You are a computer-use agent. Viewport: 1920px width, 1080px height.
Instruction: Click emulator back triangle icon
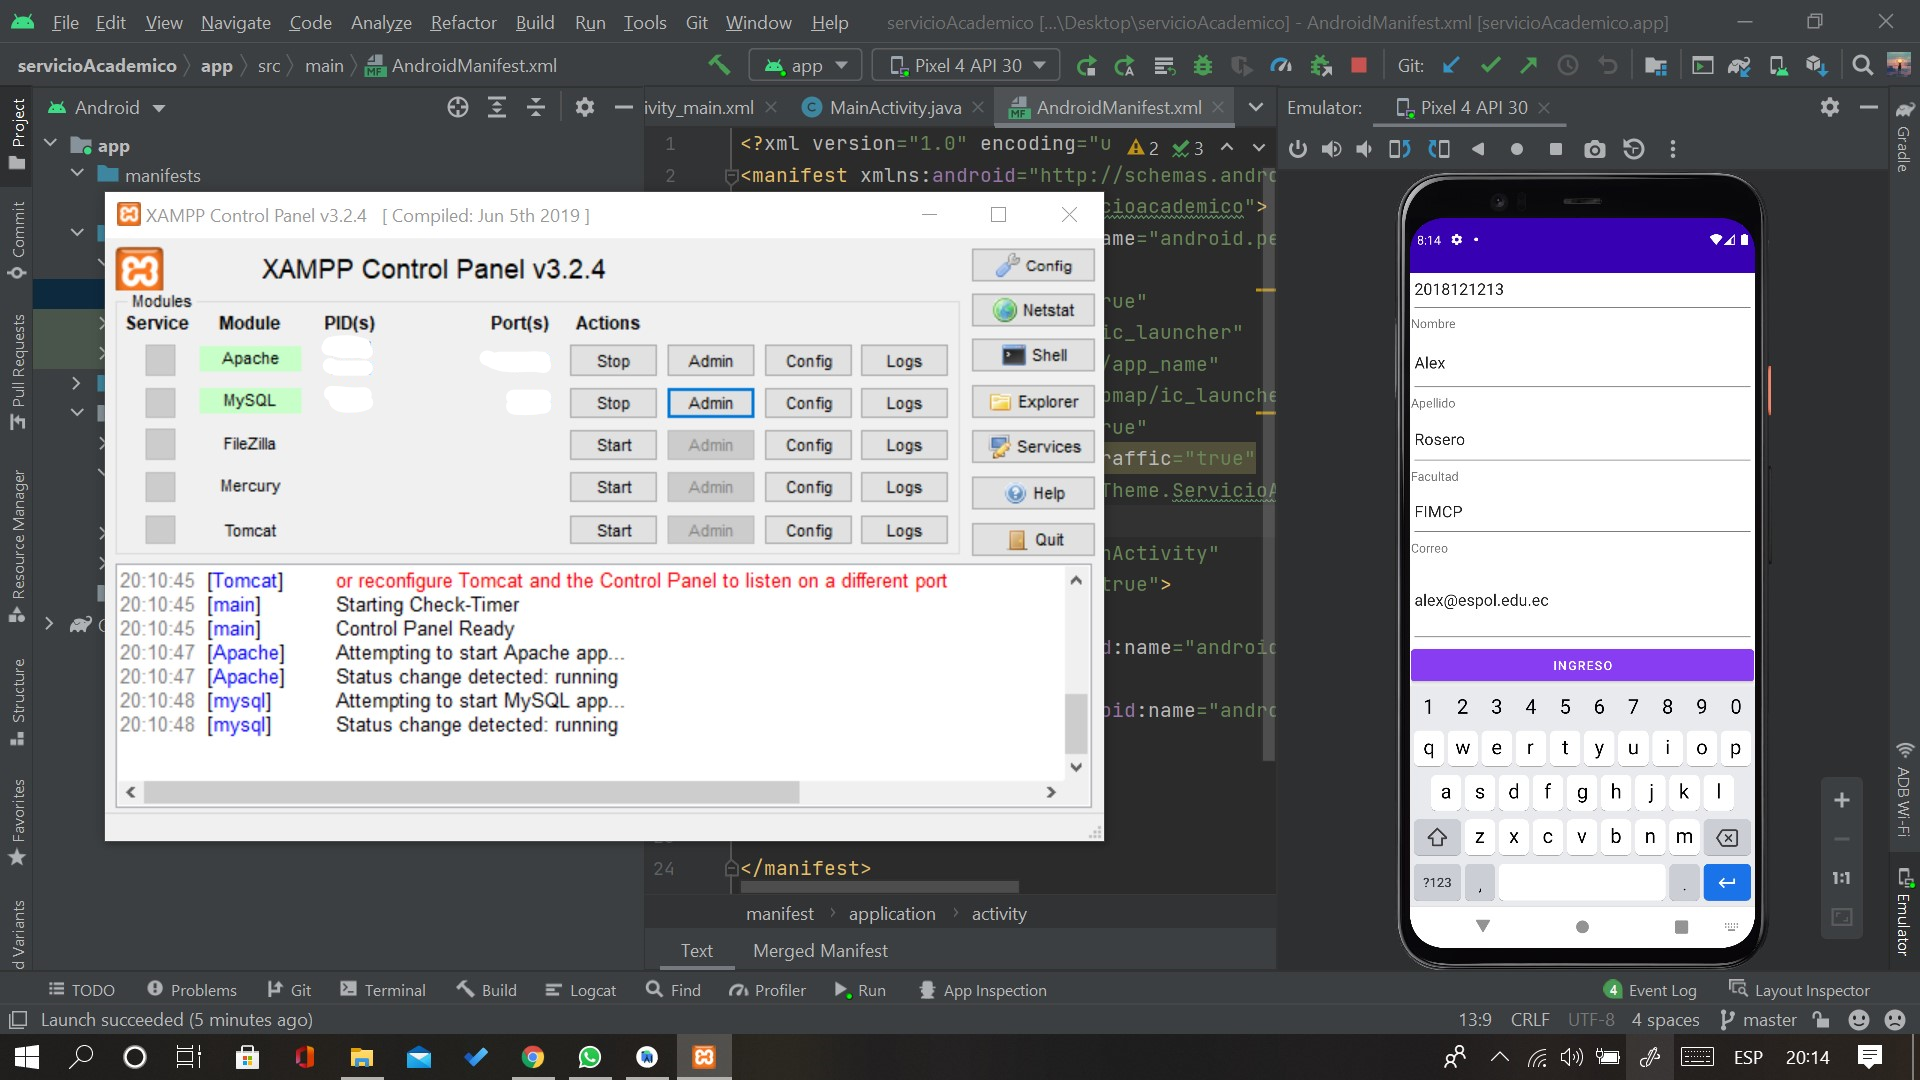click(1478, 149)
